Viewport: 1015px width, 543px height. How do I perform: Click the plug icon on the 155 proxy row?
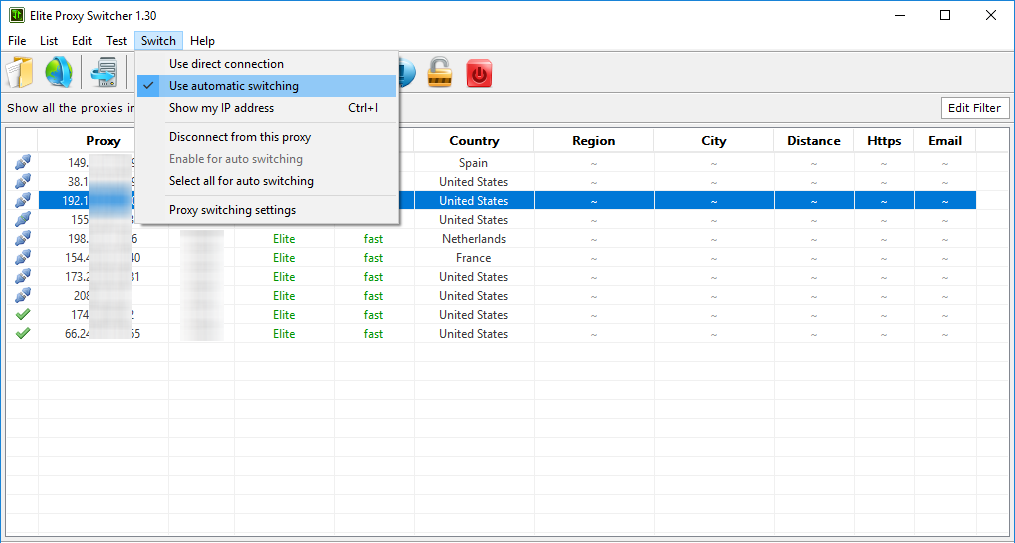click(23, 220)
